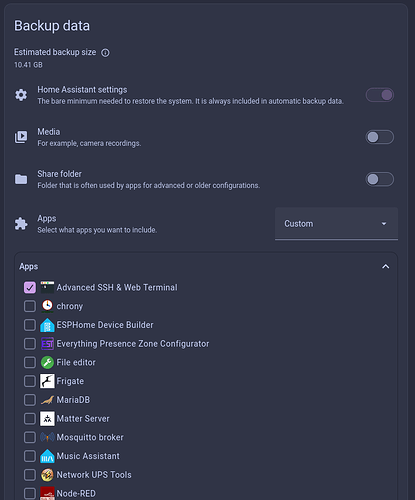
Task: Check the Node-RED checkbox
Action: coord(30,493)
